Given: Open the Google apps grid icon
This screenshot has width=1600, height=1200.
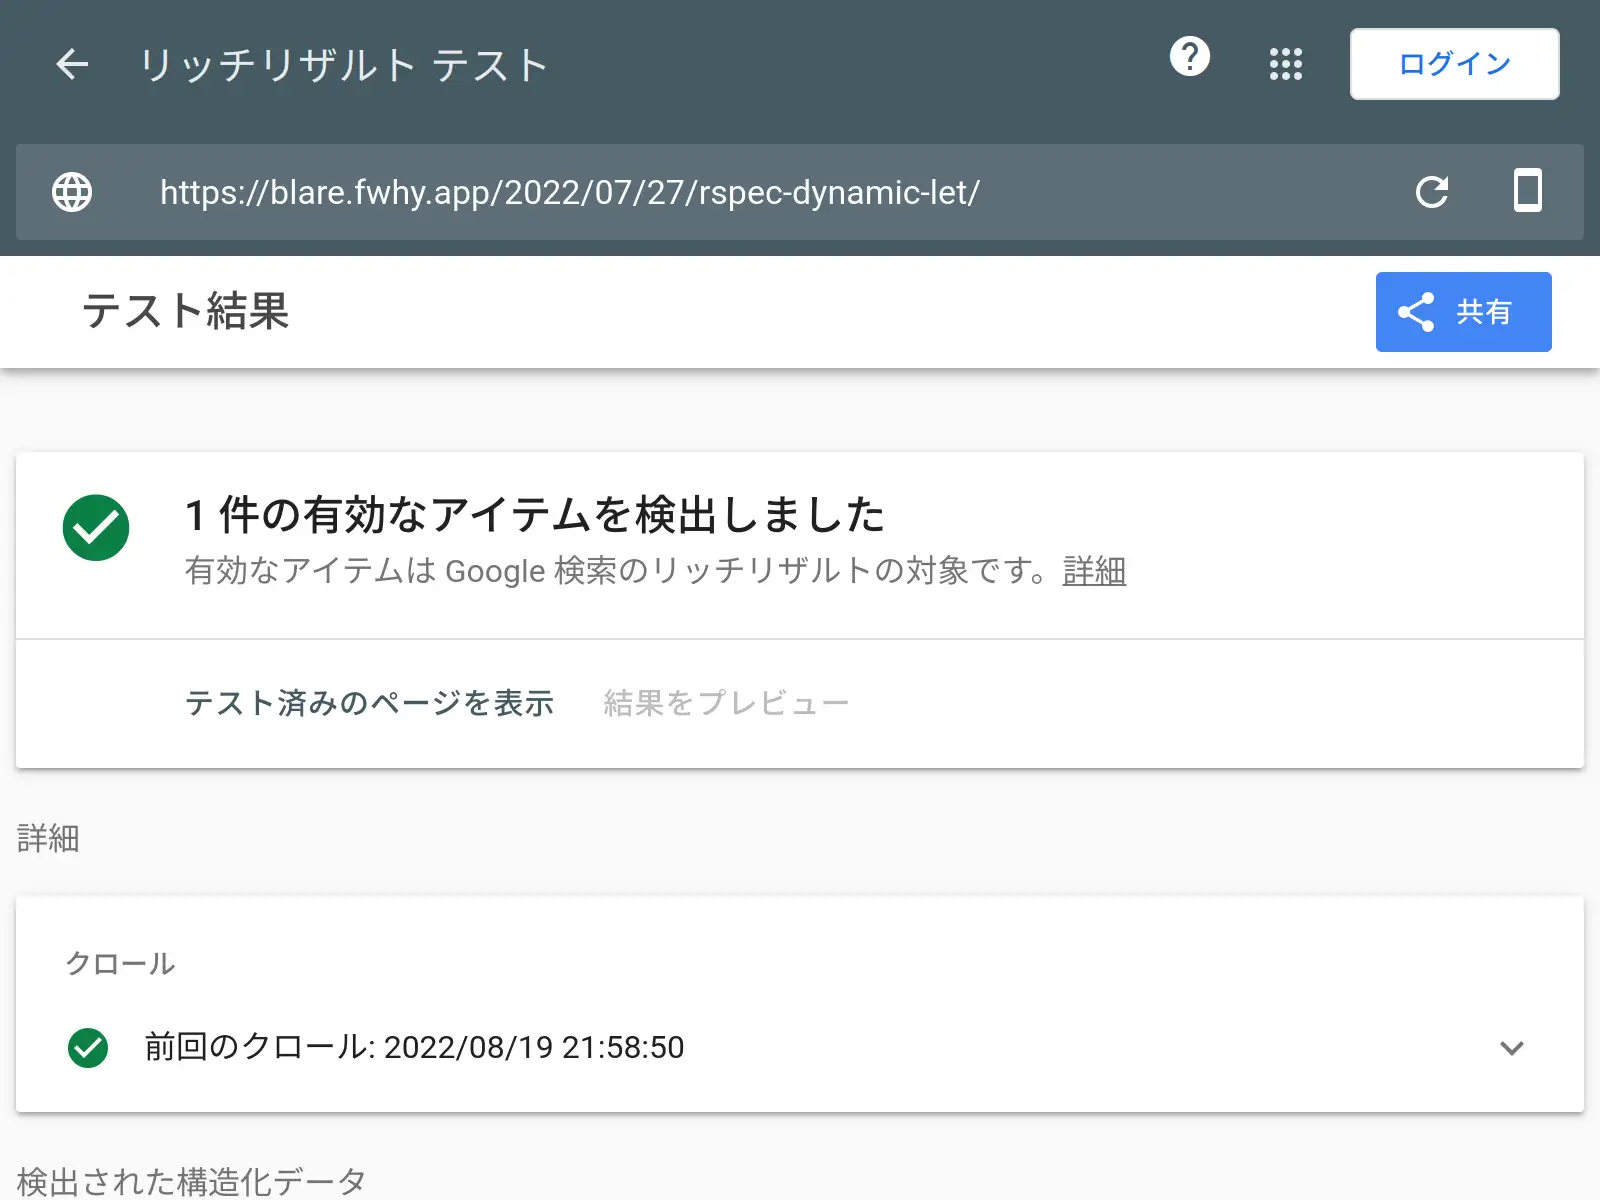Looking at the screenshot, I should [1286, 64].
